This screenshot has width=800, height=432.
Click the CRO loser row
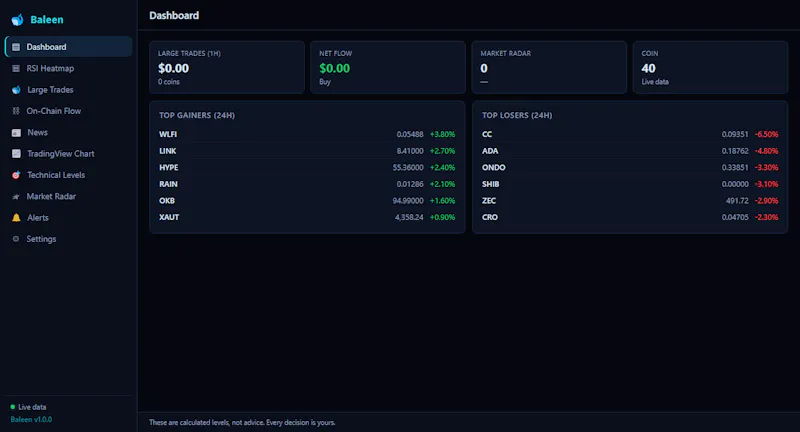click(630, 217)
